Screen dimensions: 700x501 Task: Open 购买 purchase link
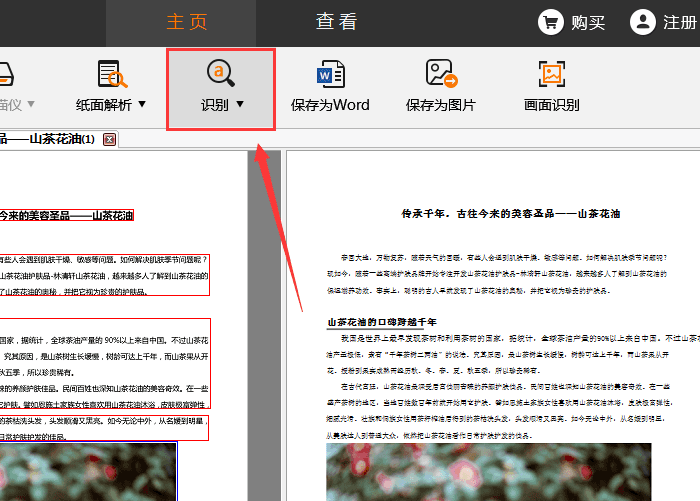[588, 22]
